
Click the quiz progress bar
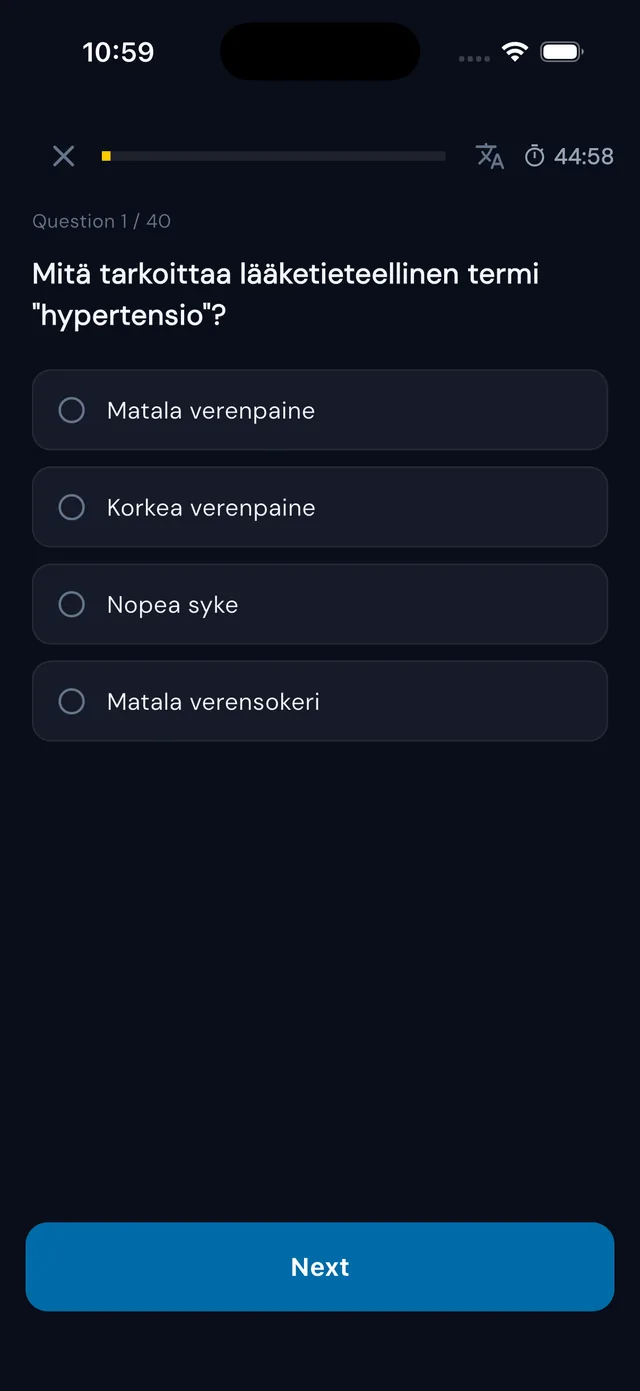pos(273,156)
